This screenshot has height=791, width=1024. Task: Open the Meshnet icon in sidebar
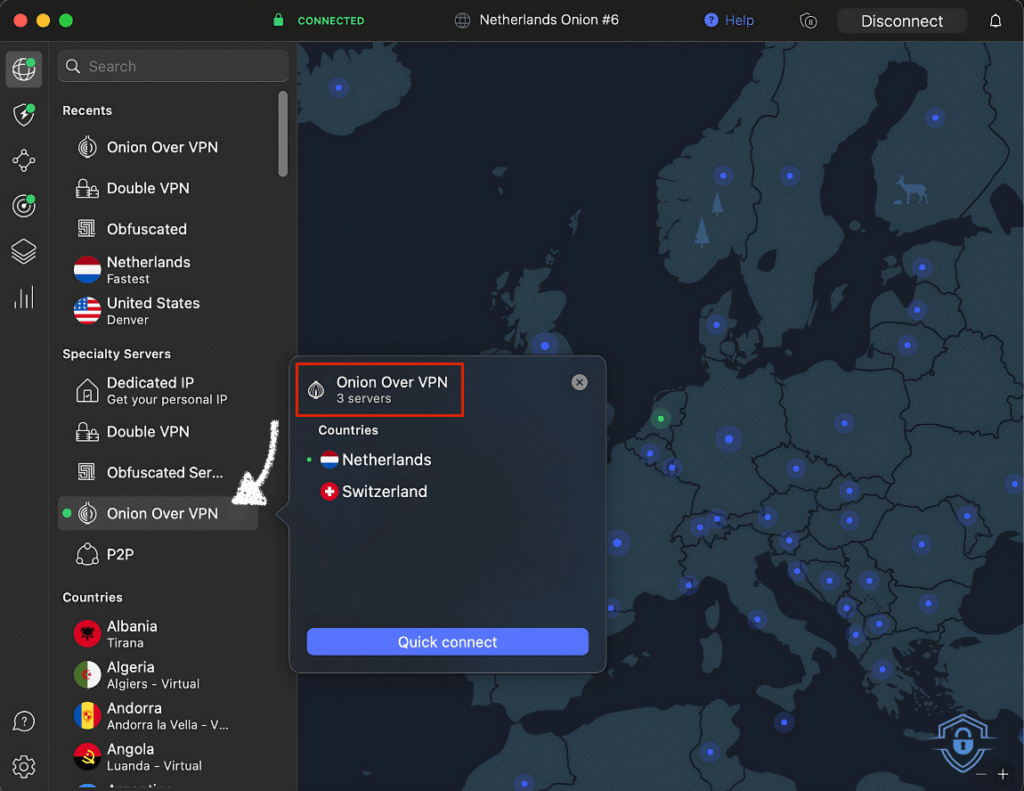[24, 160]
